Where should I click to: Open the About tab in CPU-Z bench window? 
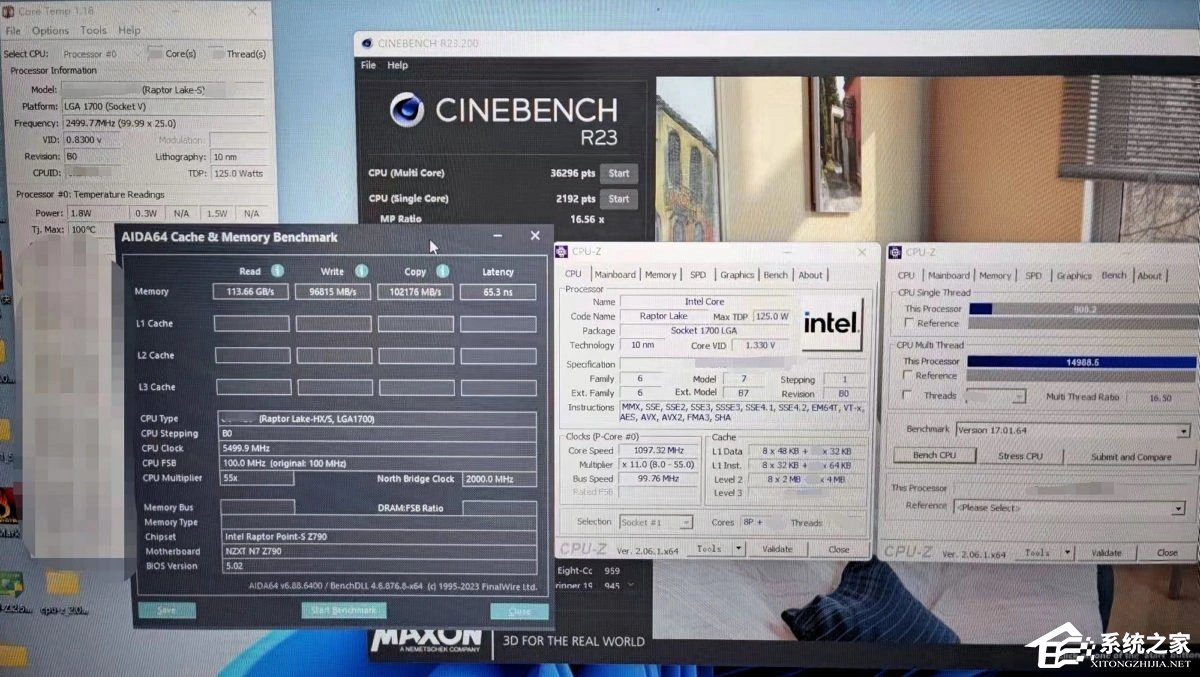[1150, 275]
